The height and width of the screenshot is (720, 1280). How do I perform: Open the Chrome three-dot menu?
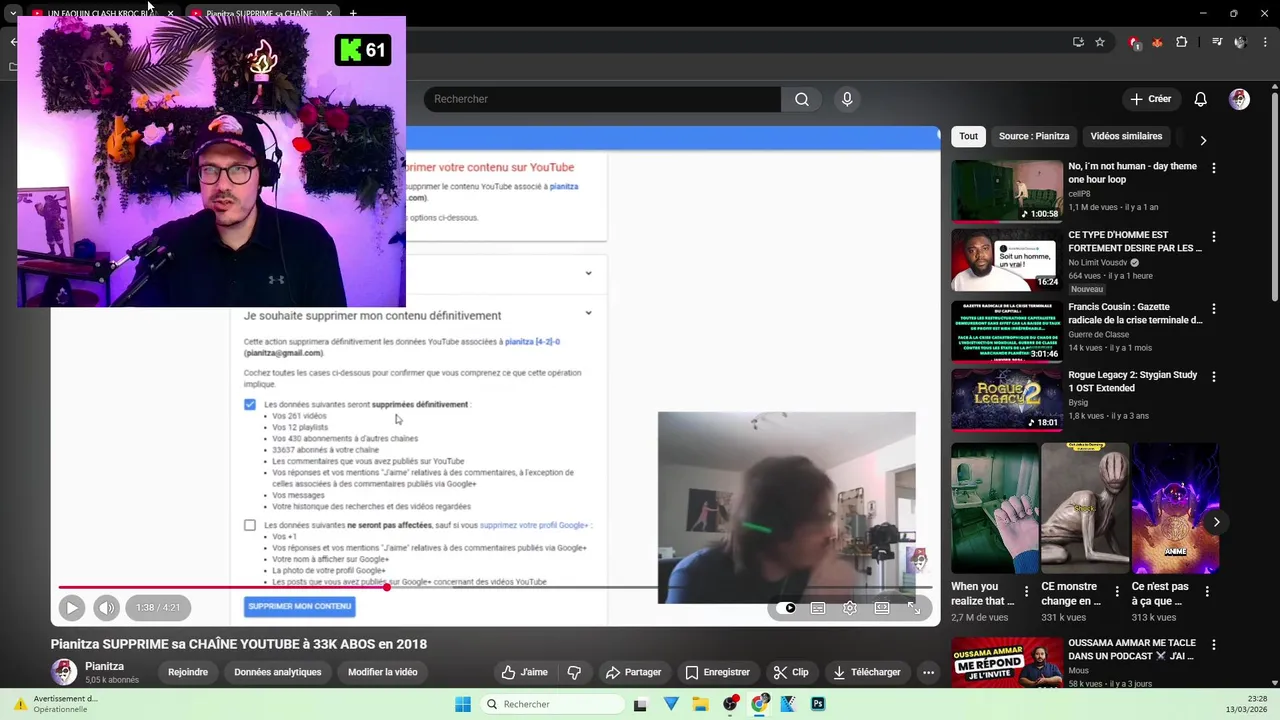[1267, 42]
